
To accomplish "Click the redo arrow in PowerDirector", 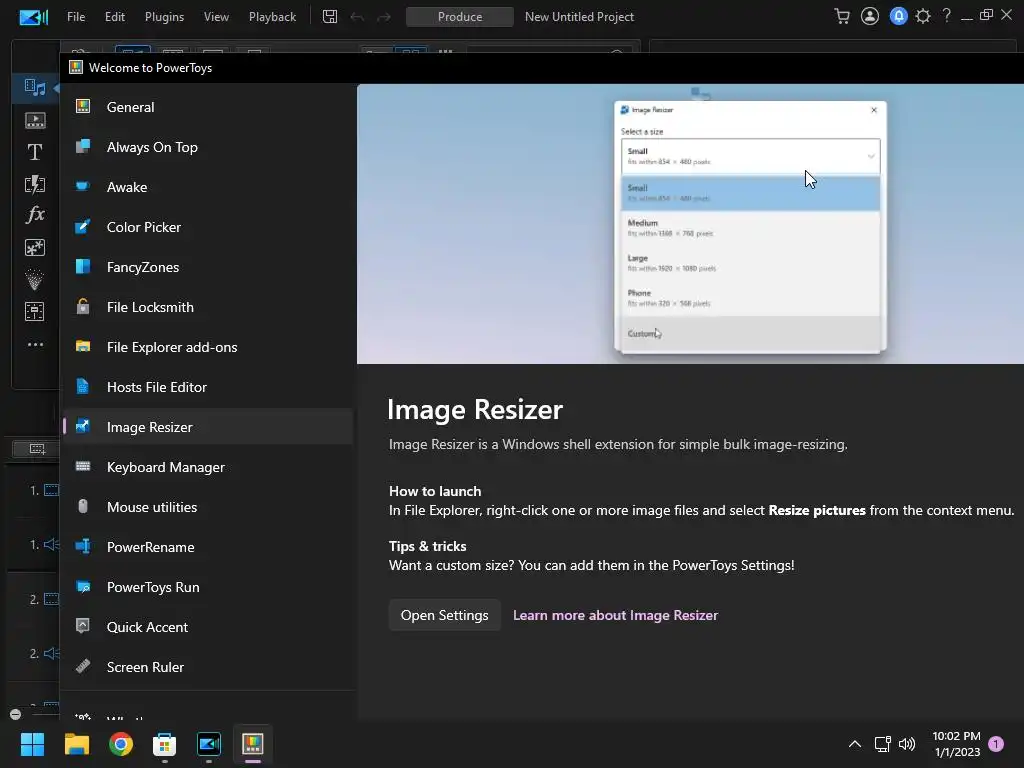I will click(384, 17).
